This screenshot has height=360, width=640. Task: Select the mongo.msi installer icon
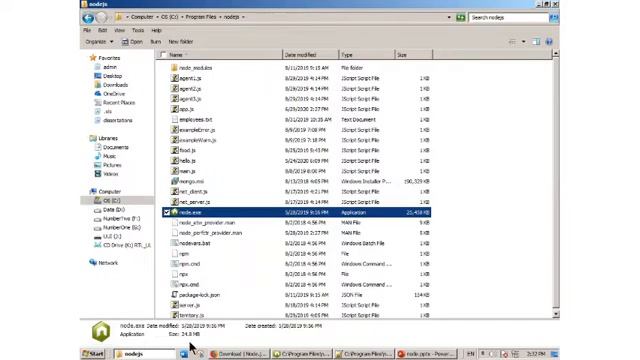(x=175, y=181)
